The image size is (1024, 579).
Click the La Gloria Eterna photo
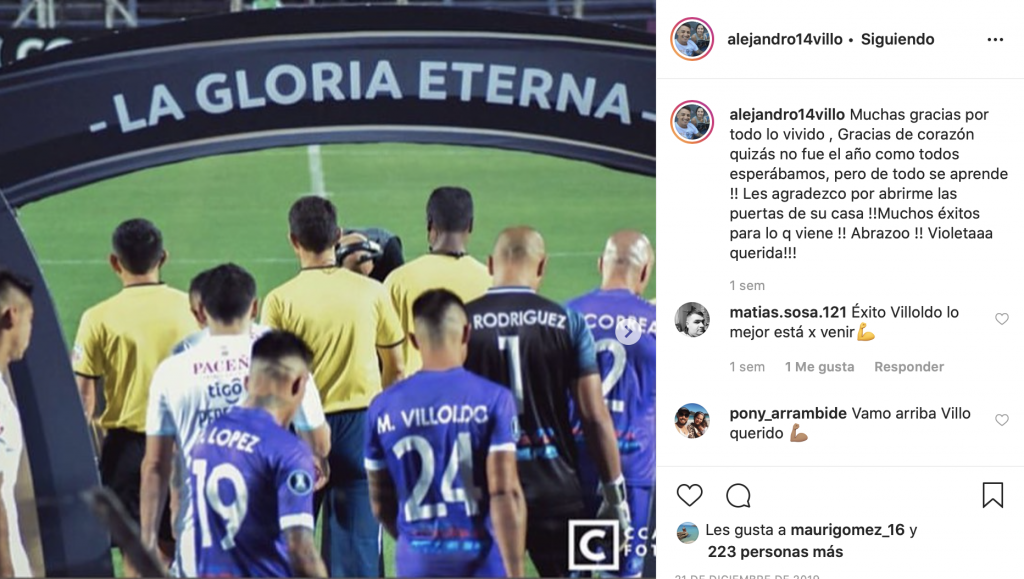328,289
